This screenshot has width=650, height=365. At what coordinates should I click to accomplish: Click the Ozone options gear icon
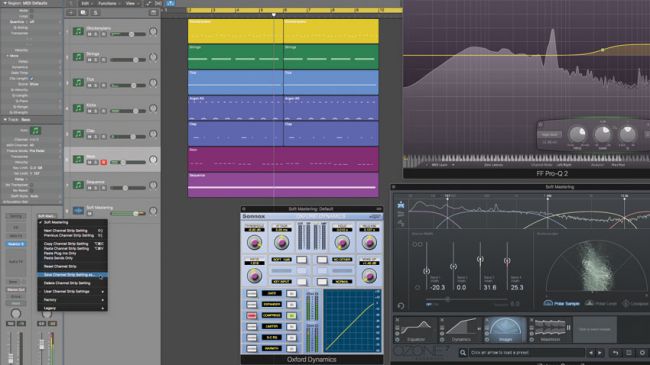pos(642,353)
